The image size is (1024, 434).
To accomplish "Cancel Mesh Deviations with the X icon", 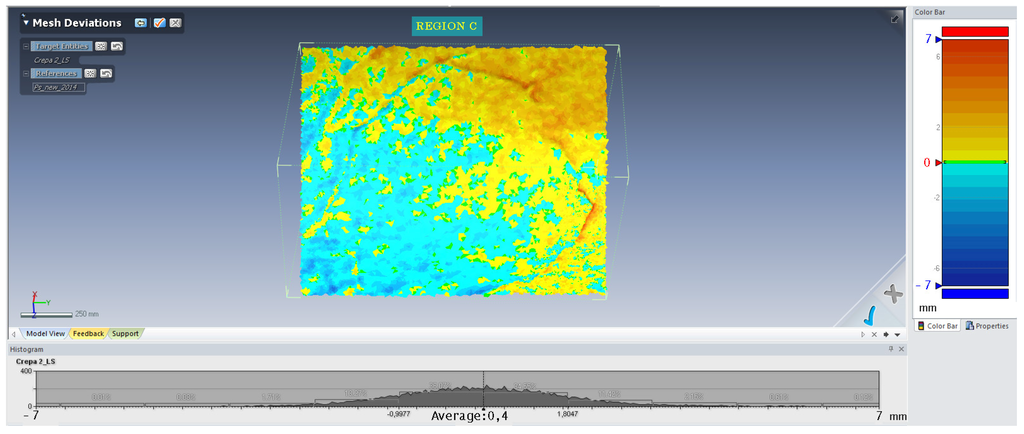I will 175,22.
